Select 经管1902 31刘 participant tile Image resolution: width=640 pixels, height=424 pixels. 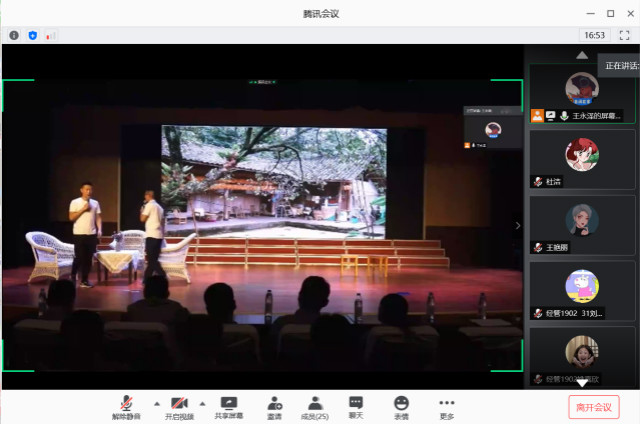(x=582, y=291)
